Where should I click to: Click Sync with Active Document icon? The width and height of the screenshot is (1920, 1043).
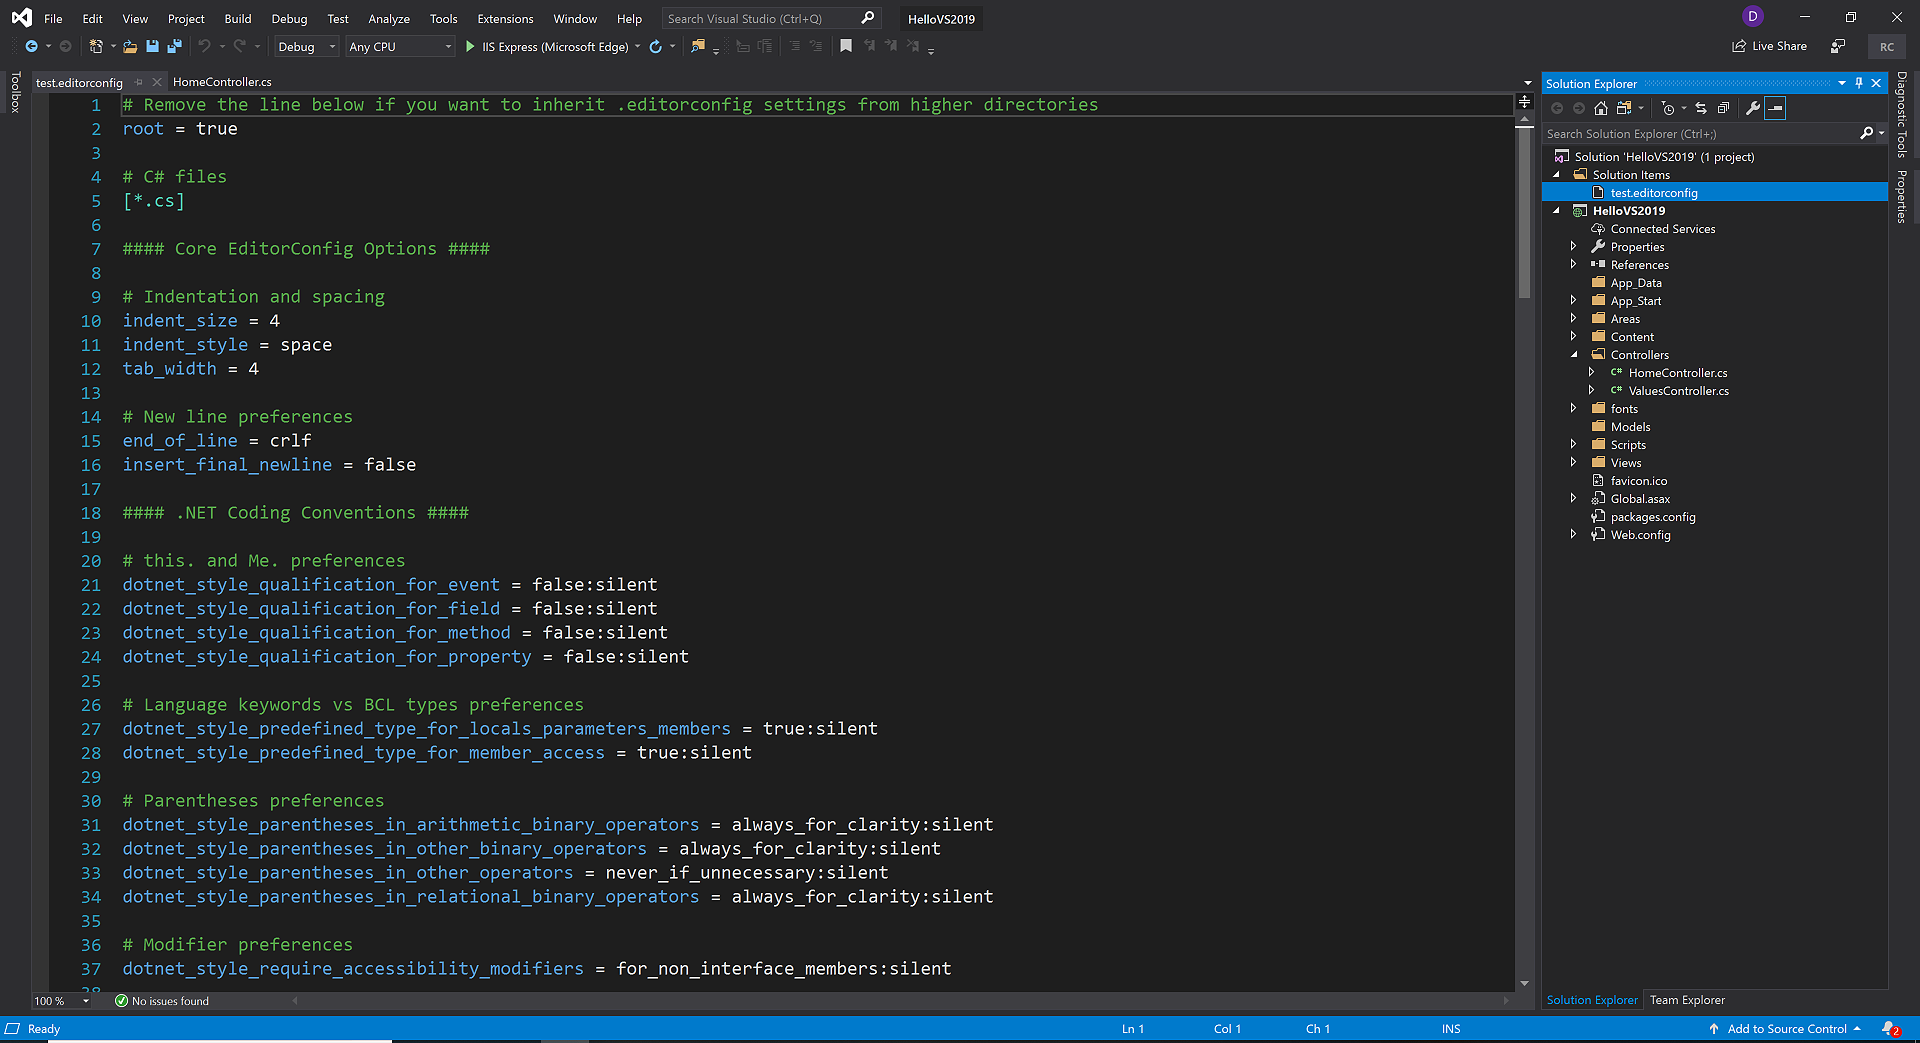pos(1701,108)
